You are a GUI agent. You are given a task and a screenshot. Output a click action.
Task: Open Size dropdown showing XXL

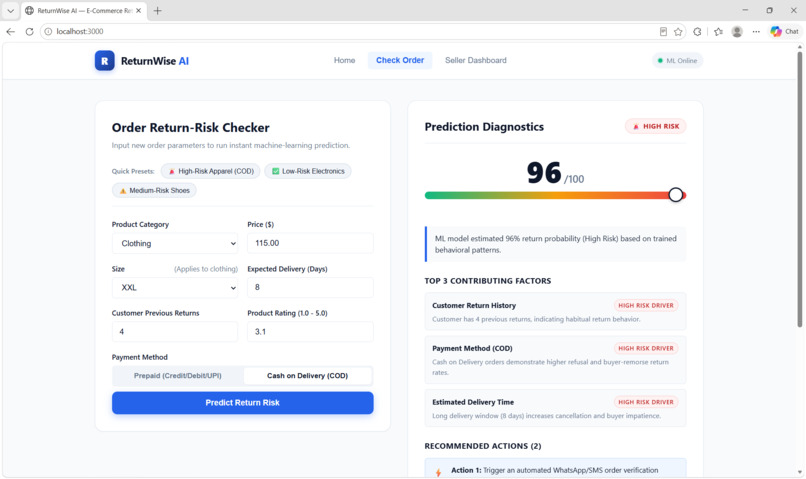click(175, 287)
